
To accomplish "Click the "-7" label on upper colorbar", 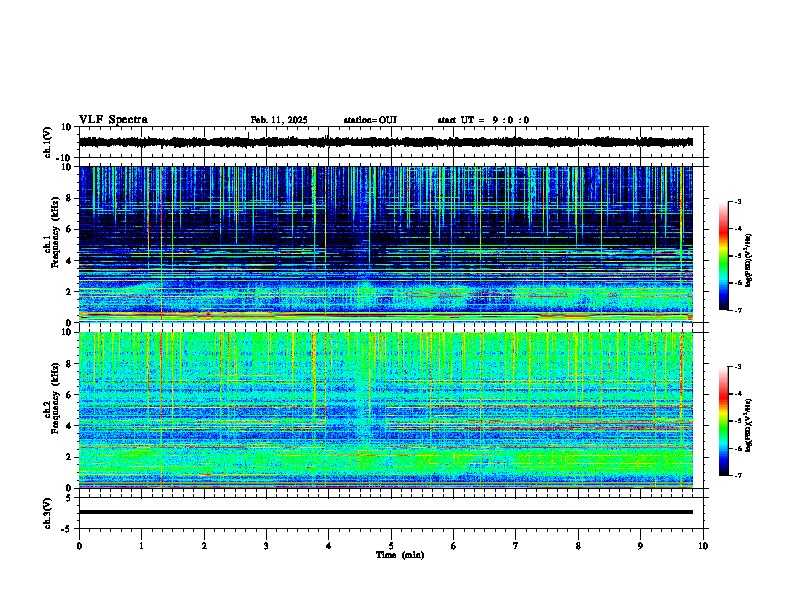I will pos(738,310).
